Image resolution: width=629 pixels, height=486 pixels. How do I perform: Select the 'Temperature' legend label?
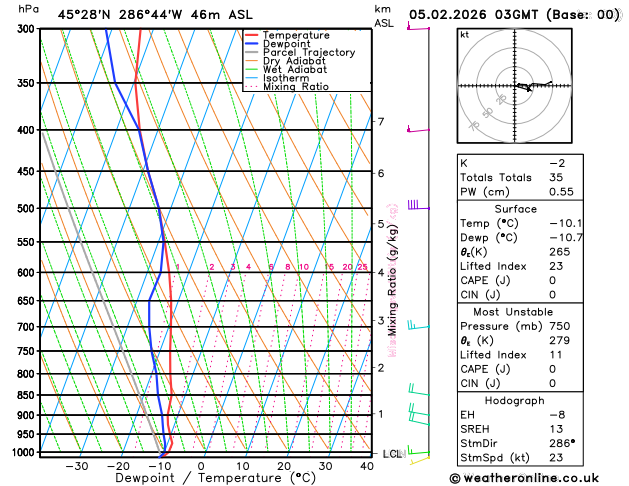pyautogui.click(x=296, y=35)
